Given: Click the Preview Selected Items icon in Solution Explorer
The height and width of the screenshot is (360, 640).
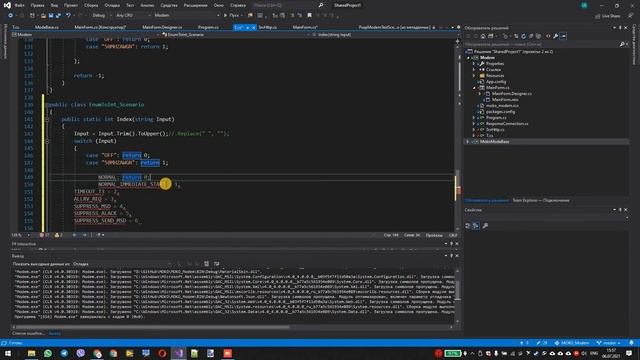Looking at the screenshot, I should coord(563,36).
